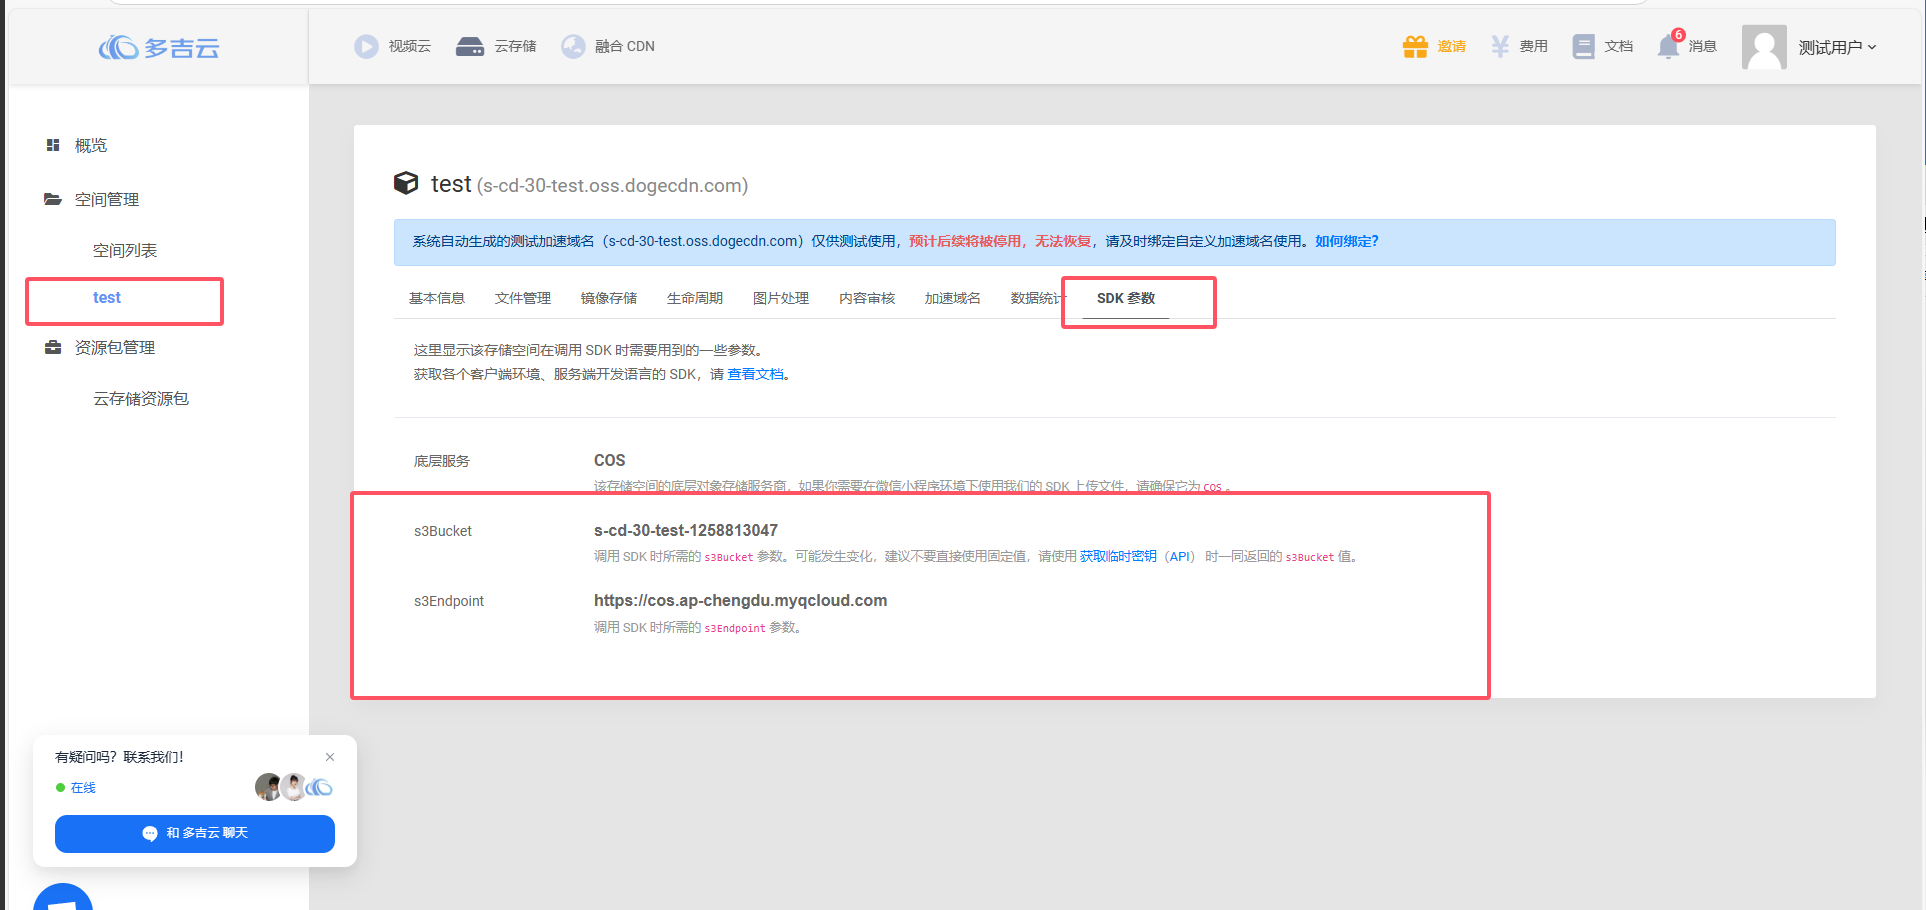Click the 文档 document icon
This screenshot has width=1926, height=910.
pos(1583,46)
